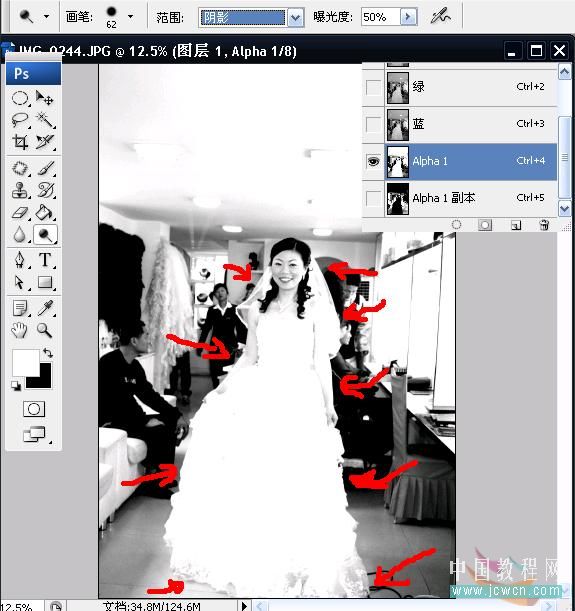Click the white foreground color swatch
The height and width of the screenshot is (611, 575).
coord(24,361)
